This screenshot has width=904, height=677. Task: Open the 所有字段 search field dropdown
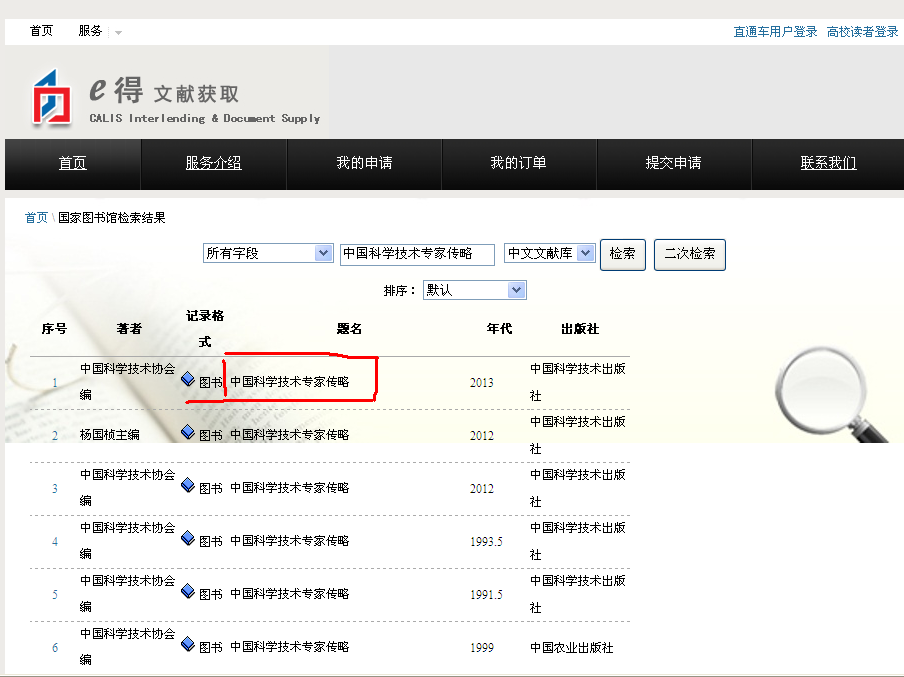pyautogui.click(x=268, y=253)
